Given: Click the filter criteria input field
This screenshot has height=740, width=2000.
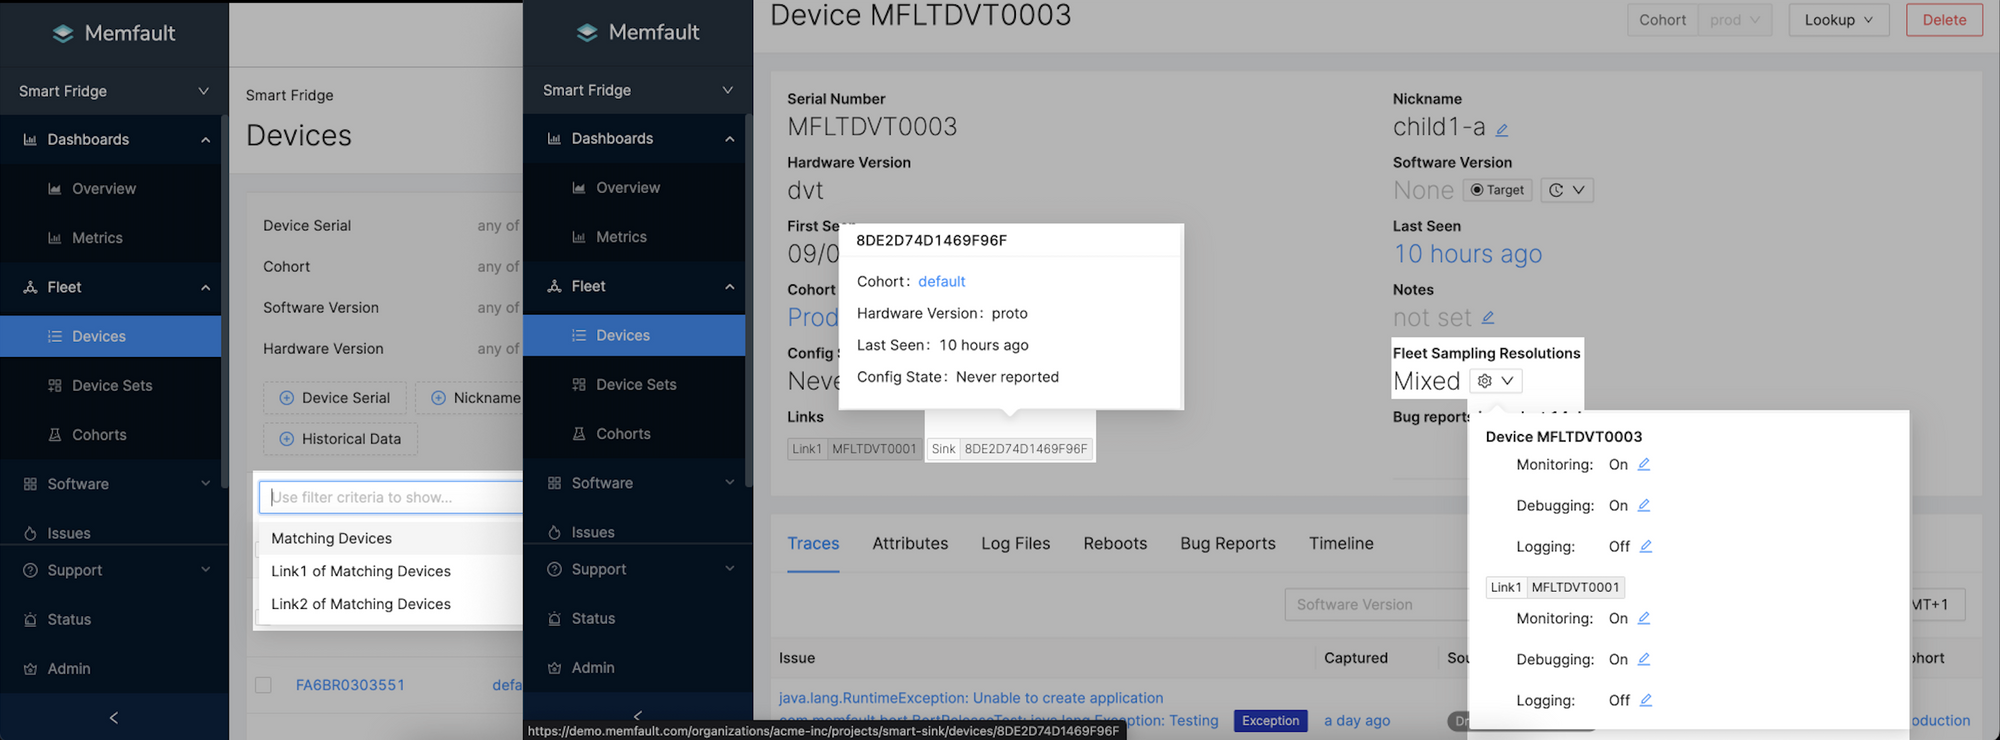Looking at the screenshot, I should pos(390,497).
